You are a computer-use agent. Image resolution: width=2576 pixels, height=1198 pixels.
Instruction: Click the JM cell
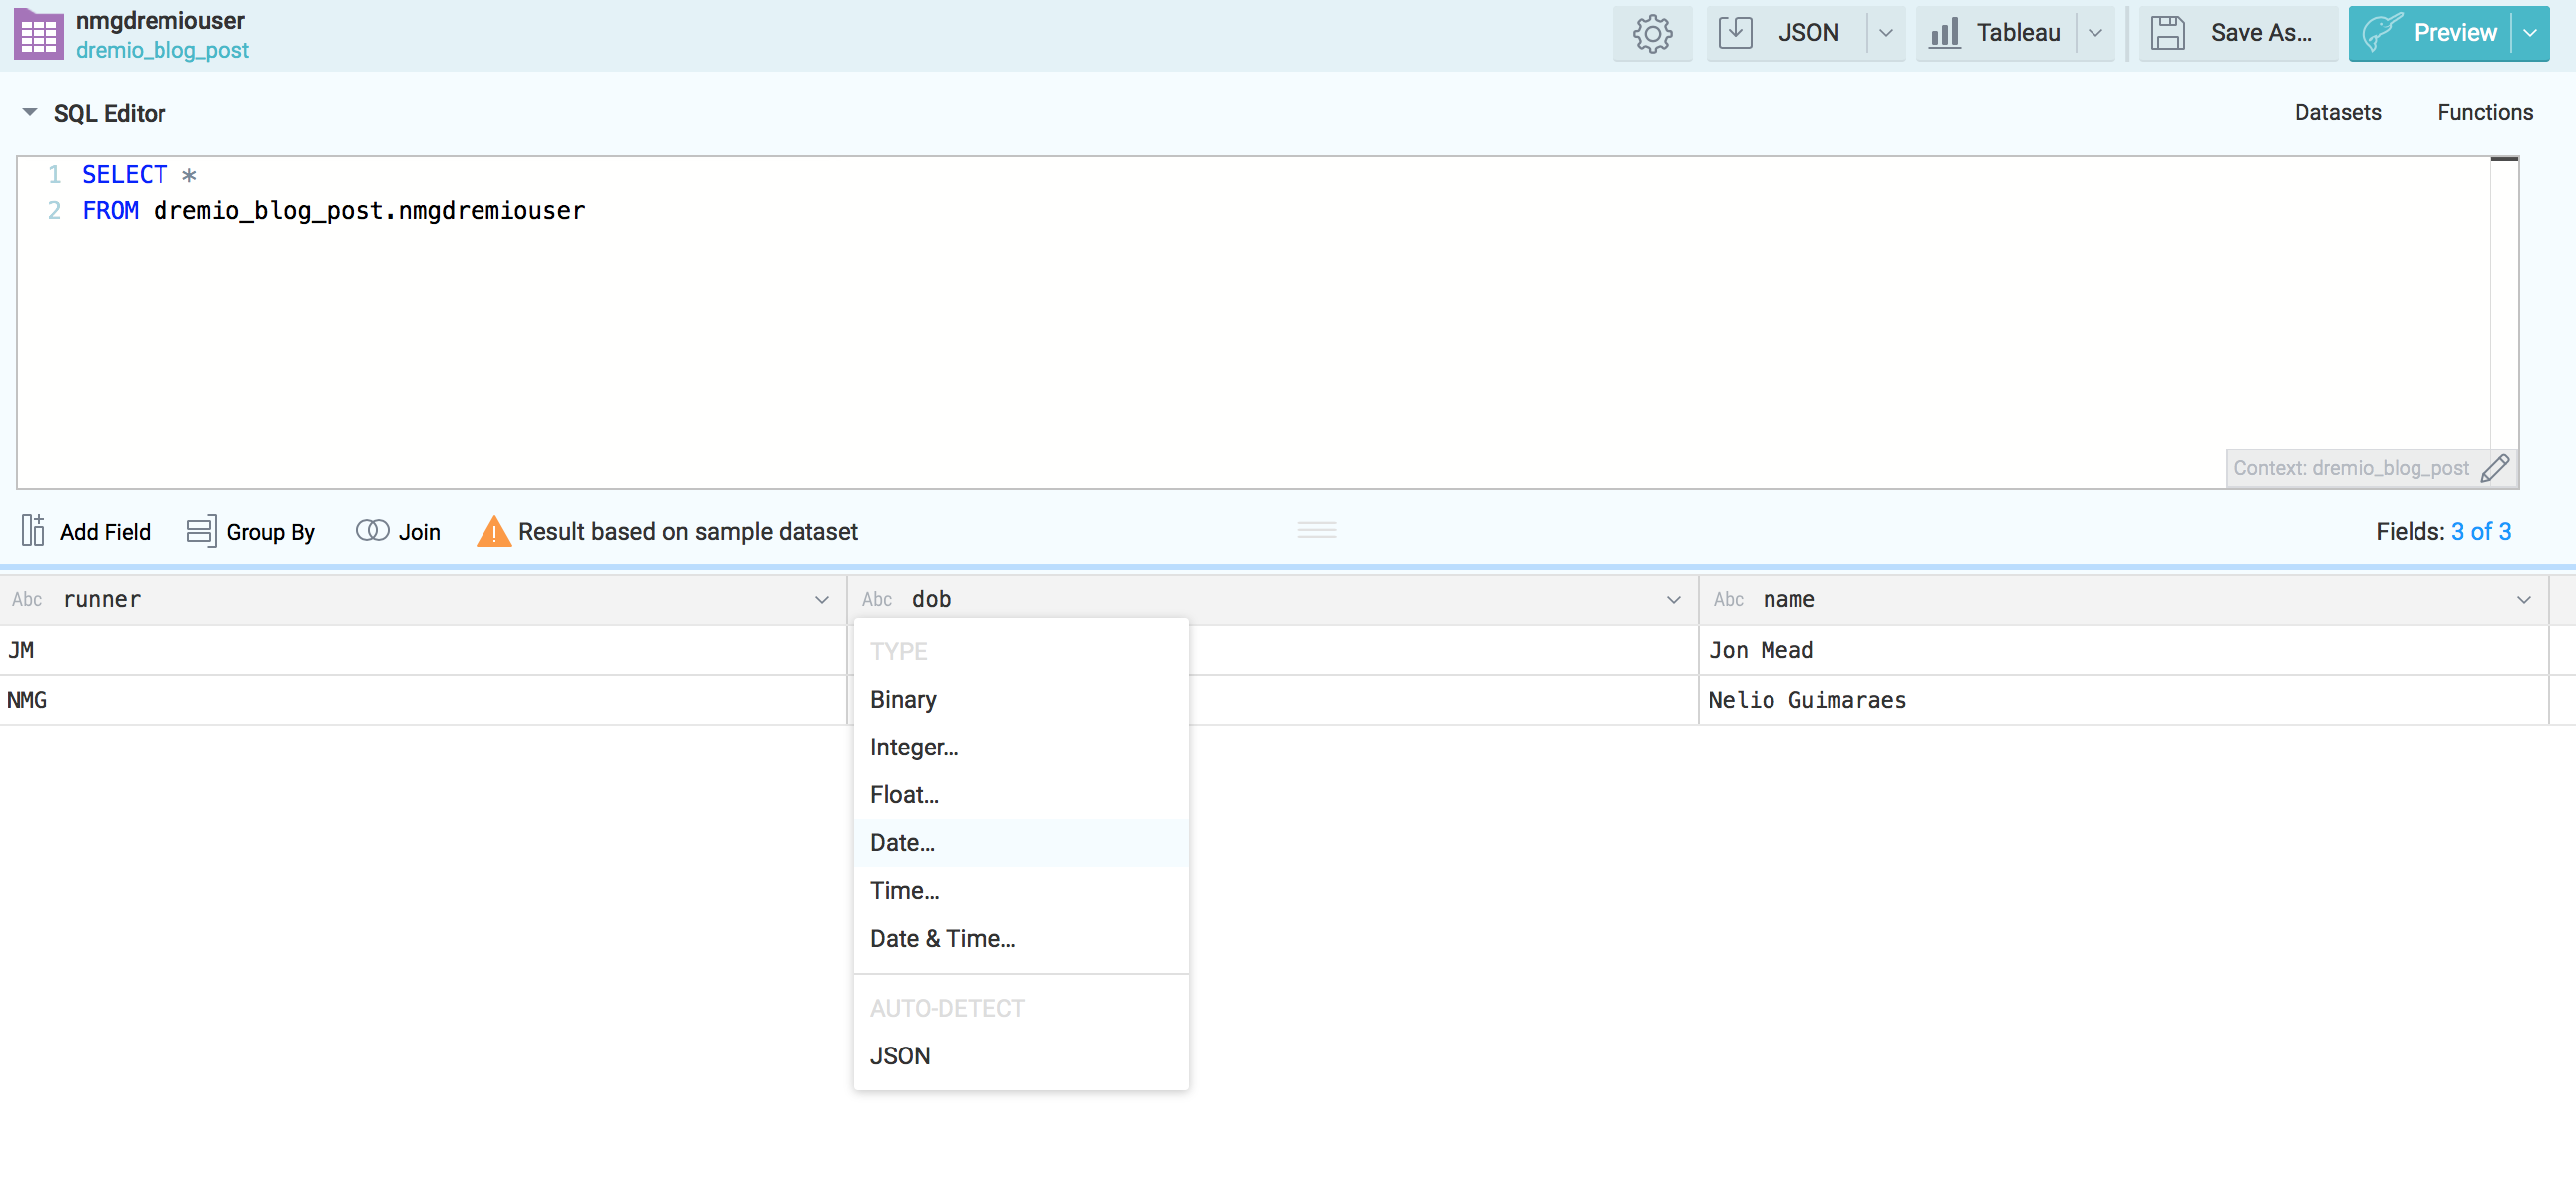(423, 650)
